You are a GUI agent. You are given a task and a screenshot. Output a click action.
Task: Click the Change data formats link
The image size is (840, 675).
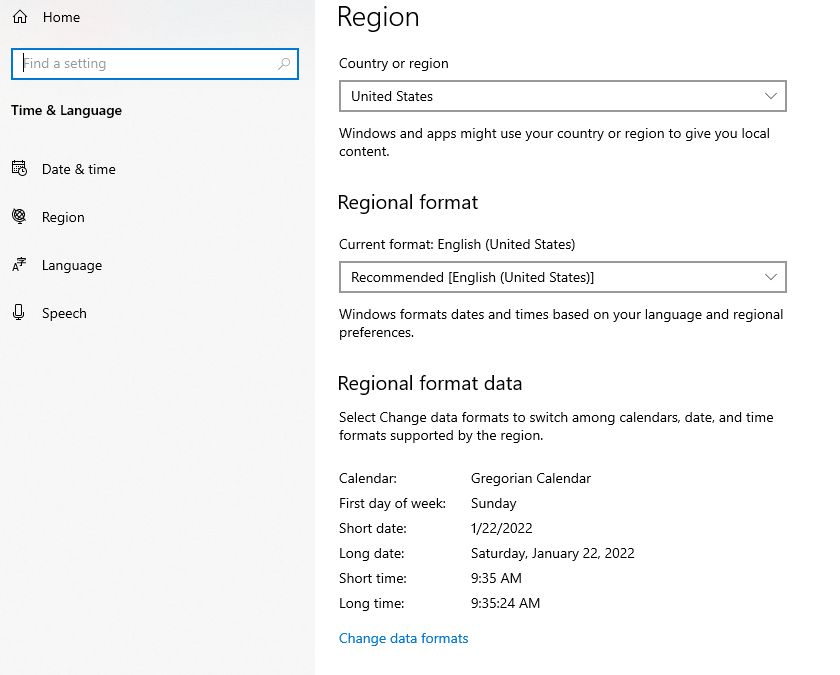coord(403,638)
